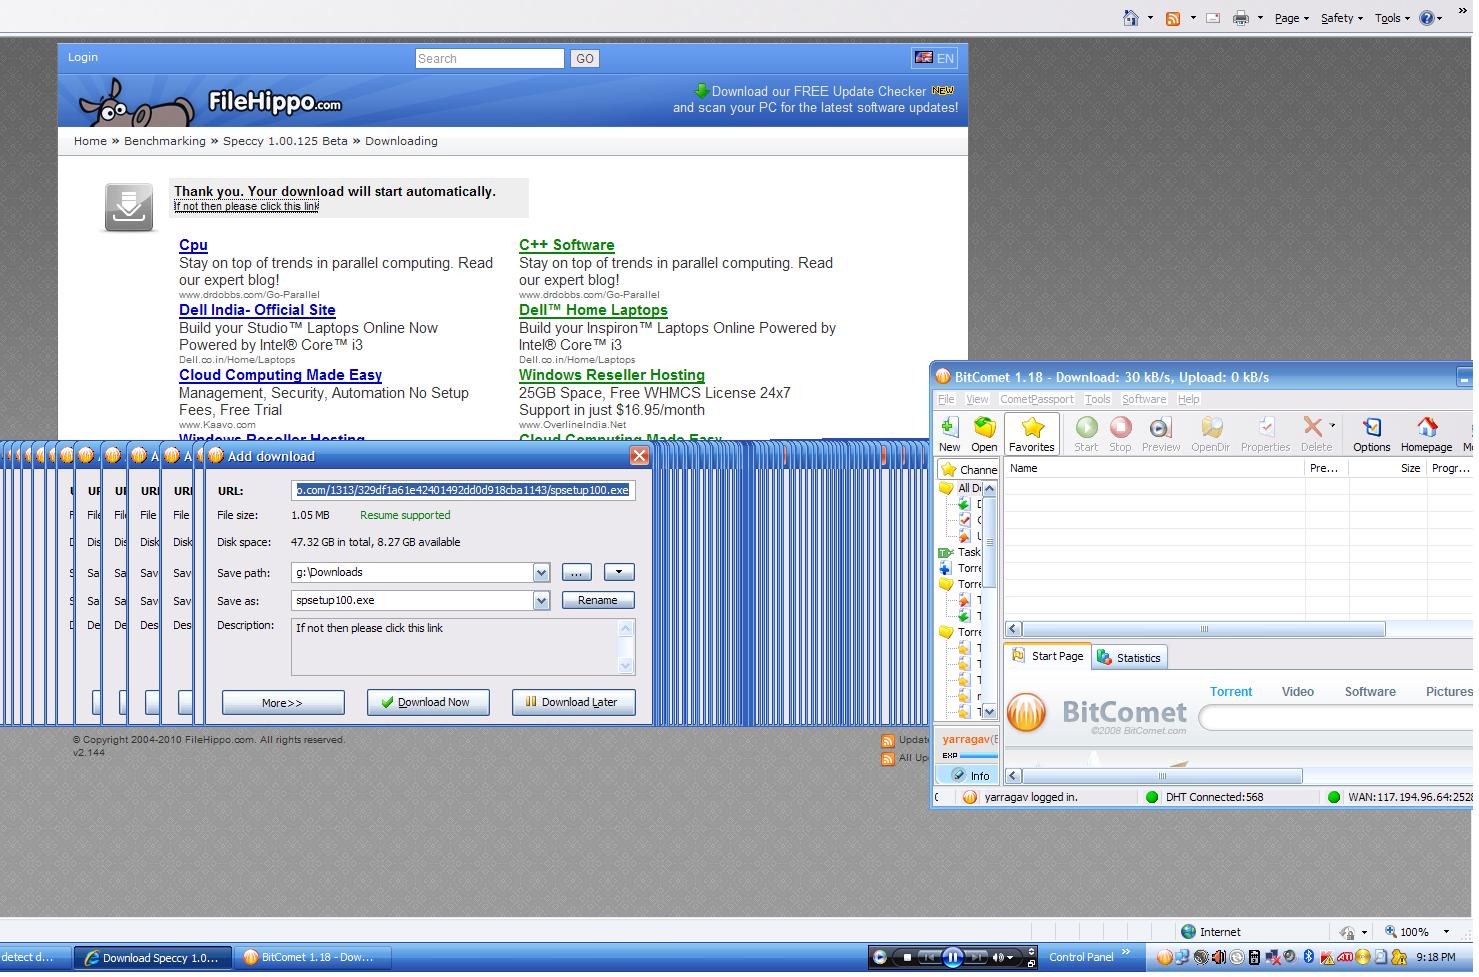Expand the Save path dropdown

pyautogui.click(x=541, y=573)
